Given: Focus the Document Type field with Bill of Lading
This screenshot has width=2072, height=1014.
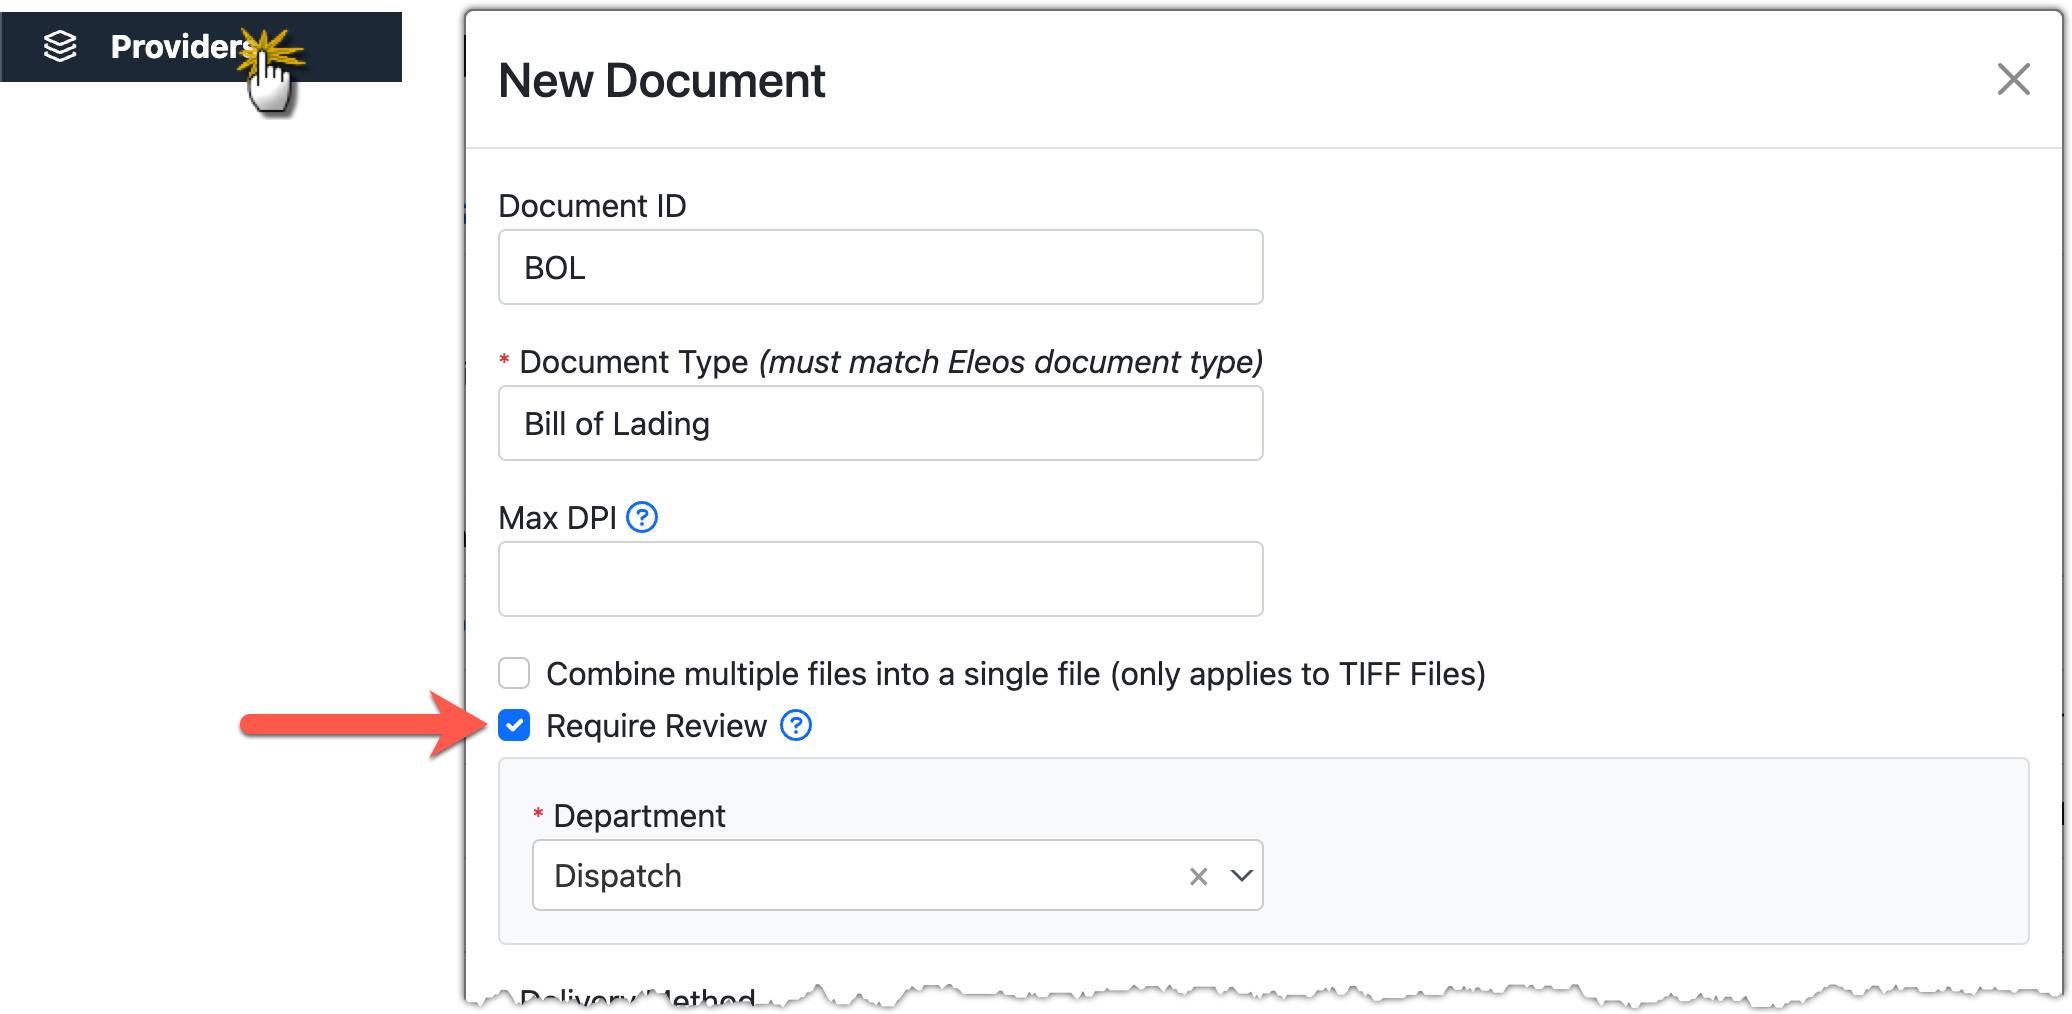Looking at the screenshot, I should click(880, 424).
